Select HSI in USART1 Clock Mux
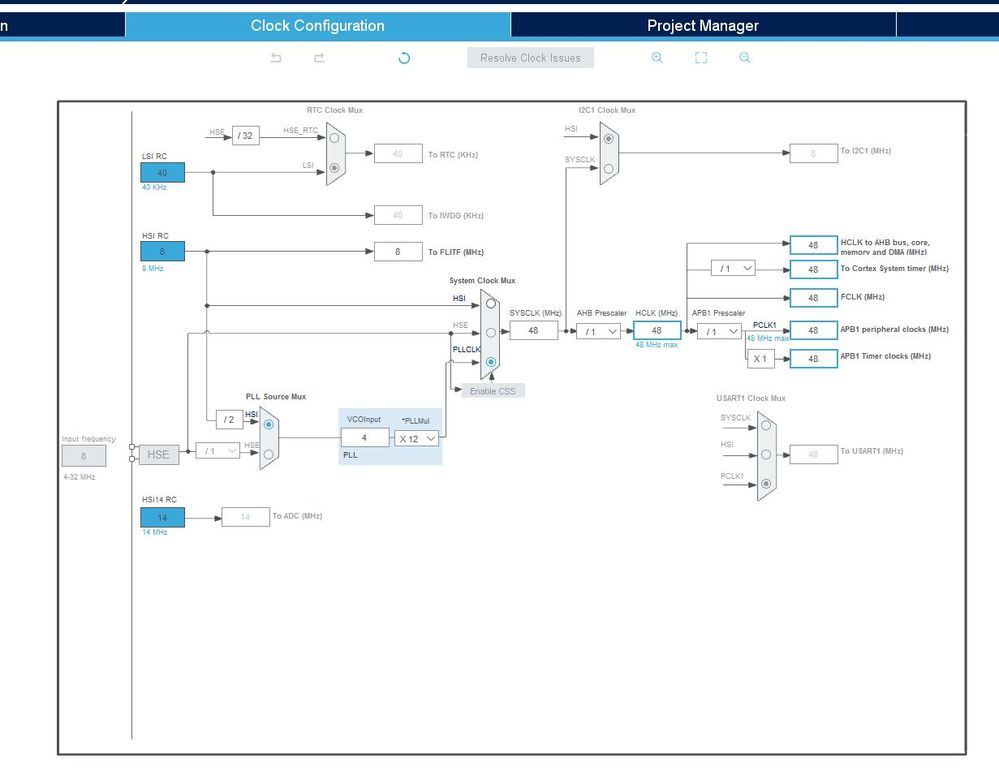The width and height of the screenshot is (999, 771). [x=766, y=454]
